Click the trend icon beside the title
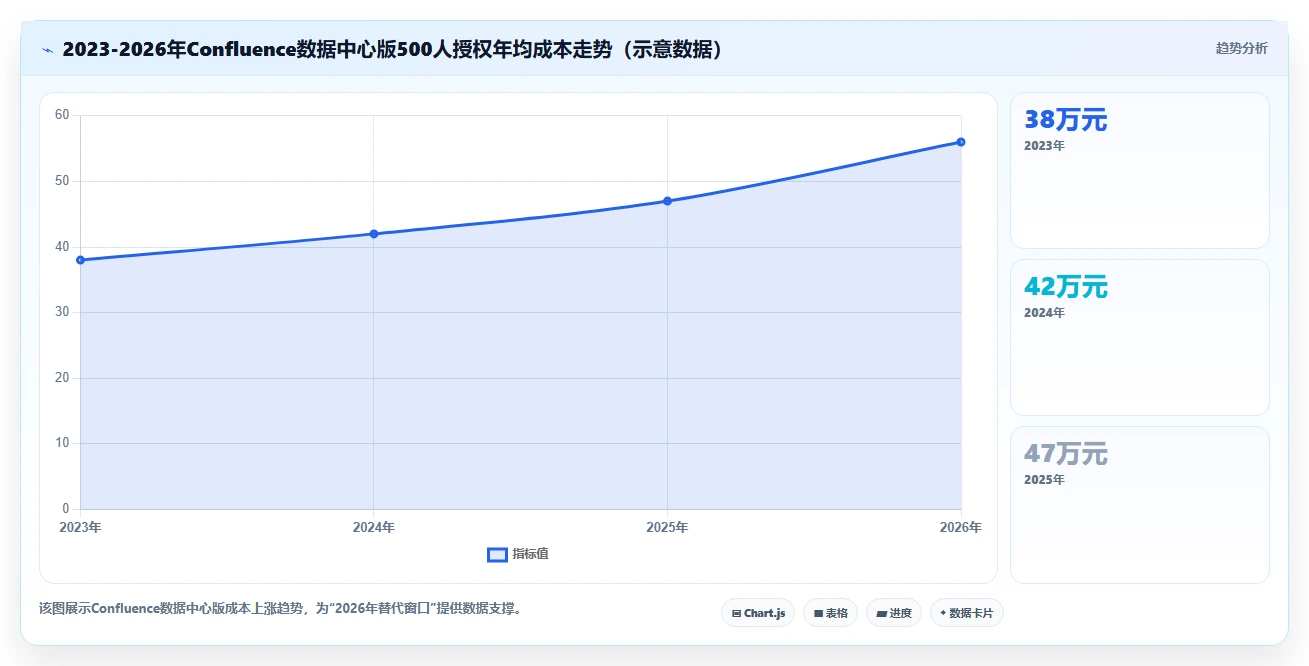 coord(48,49)
